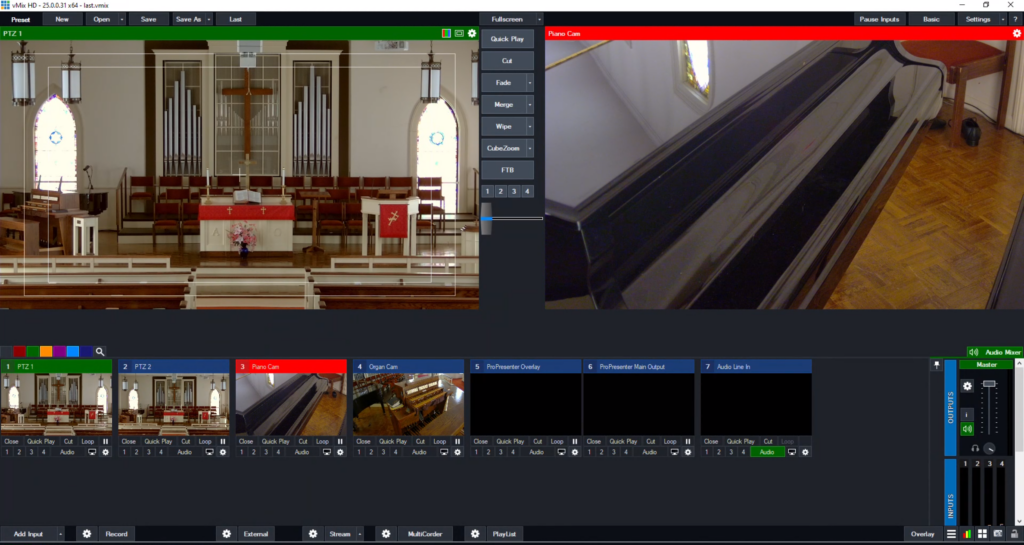Click the Preset menu item
Viewport: 1024px width, 545px height.
(x=20, y=19)
